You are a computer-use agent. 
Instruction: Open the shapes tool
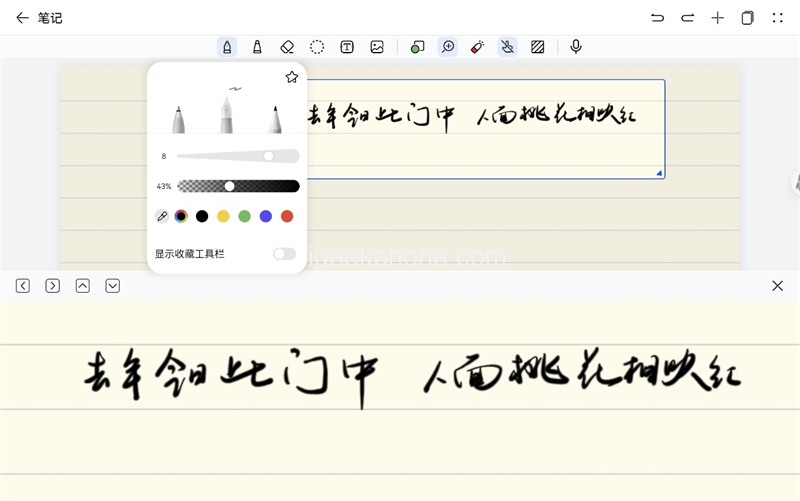(x=418, y=47)
